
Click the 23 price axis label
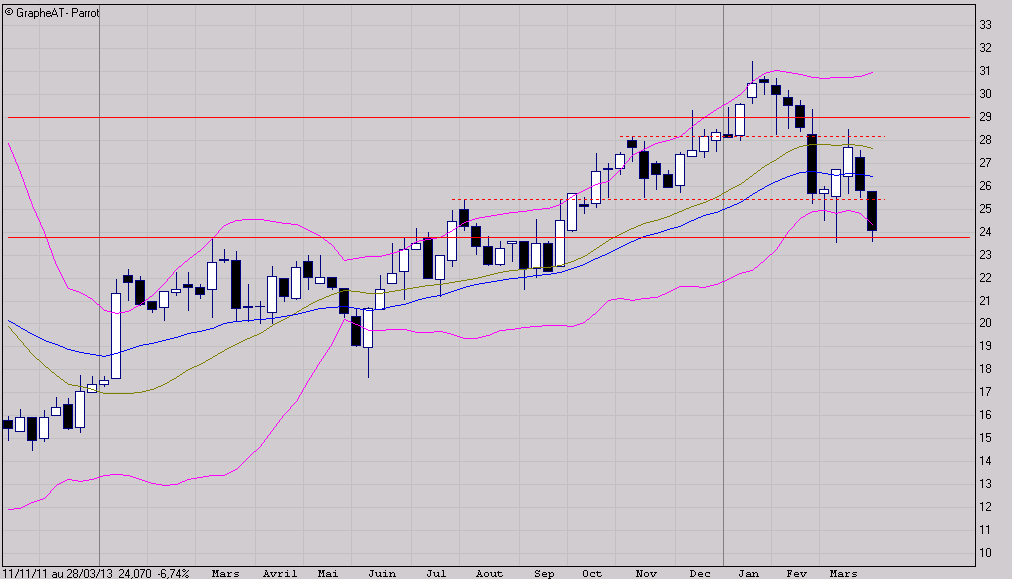click(986, 254)
